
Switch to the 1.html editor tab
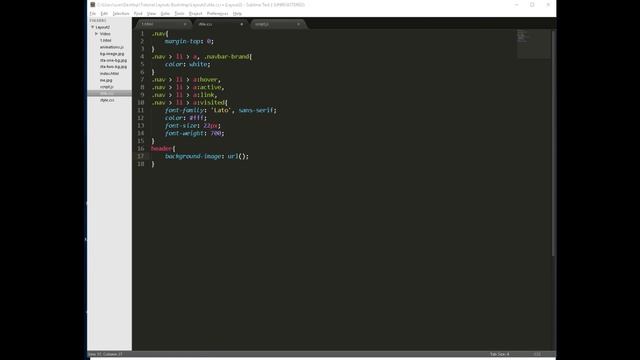163,24
